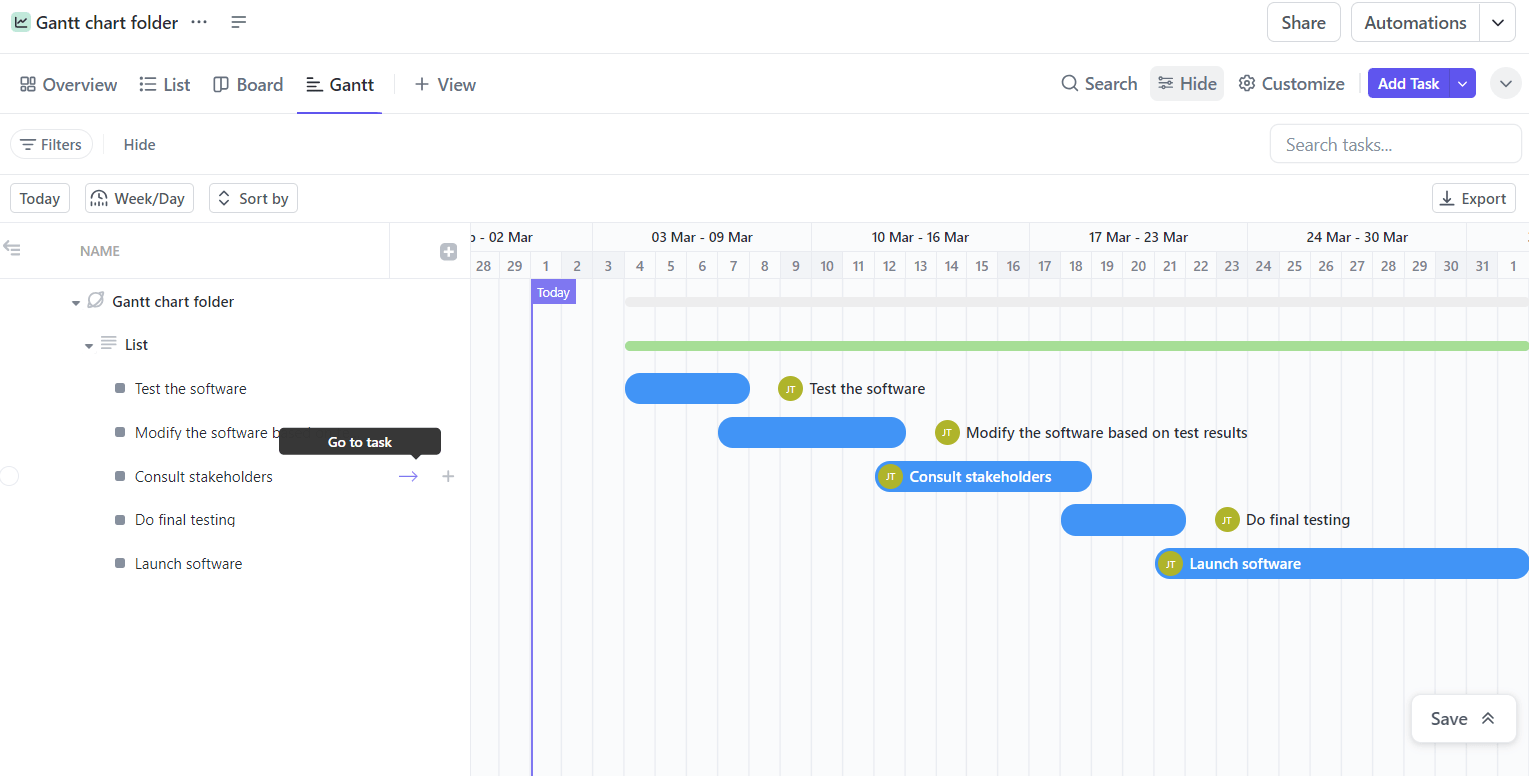Toggle the Hide option in the top toolbar

point(1186,83)
